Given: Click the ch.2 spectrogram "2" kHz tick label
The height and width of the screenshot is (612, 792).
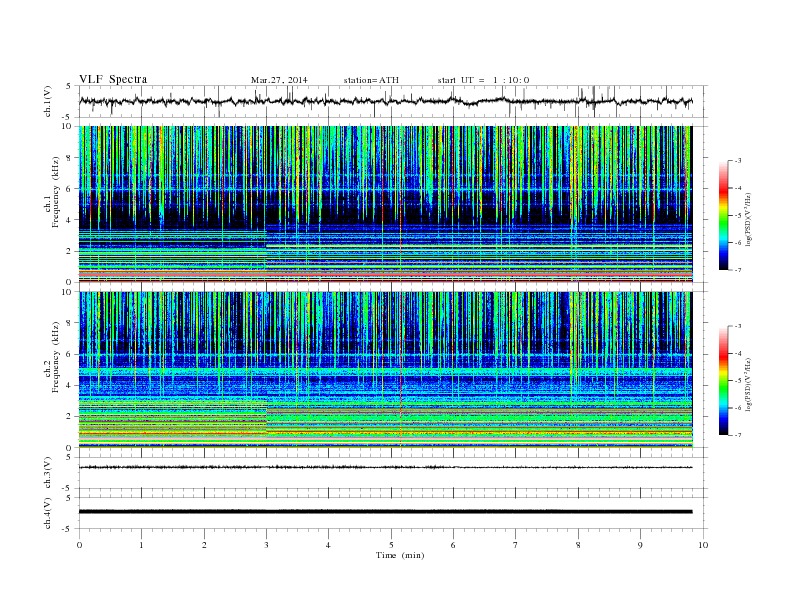Looking at the screenshot, I should click(x=69, y=417).
